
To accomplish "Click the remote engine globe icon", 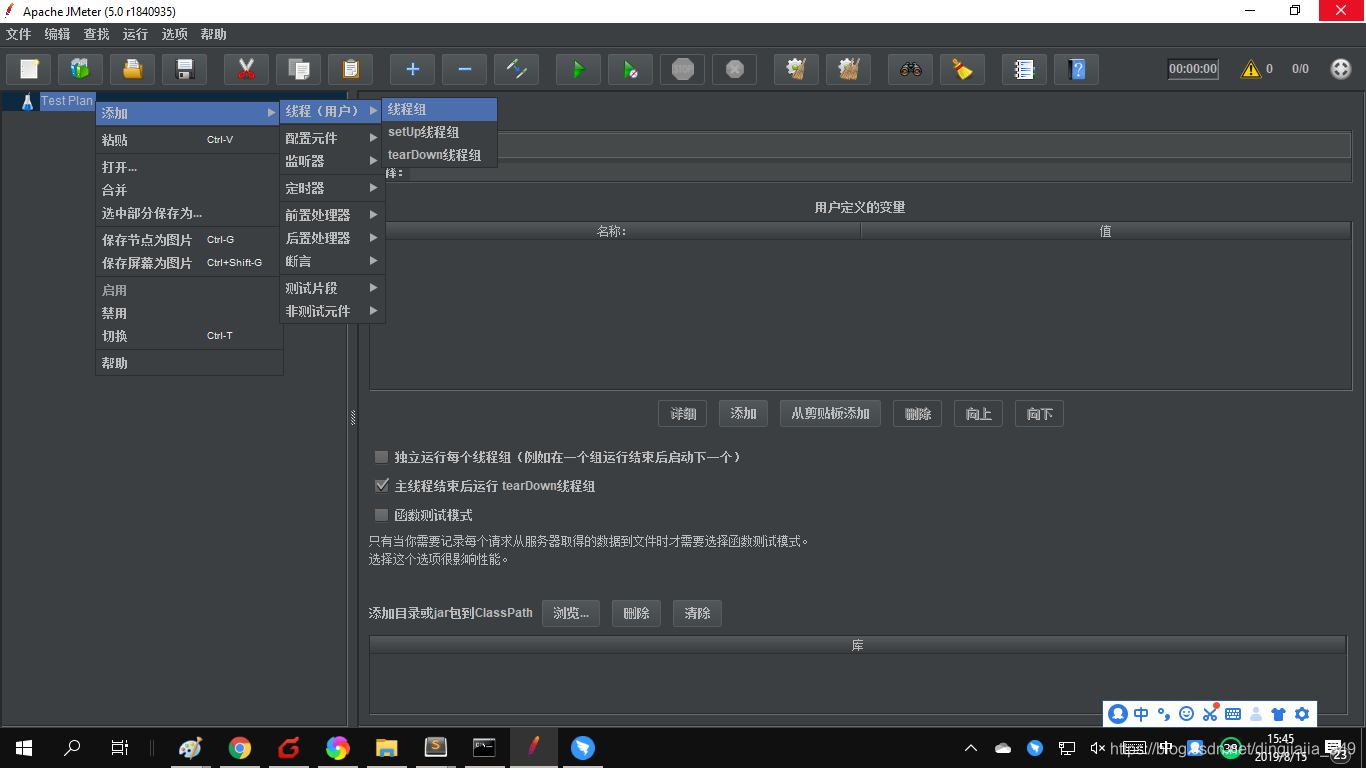I will click(x=1341, y=69).
